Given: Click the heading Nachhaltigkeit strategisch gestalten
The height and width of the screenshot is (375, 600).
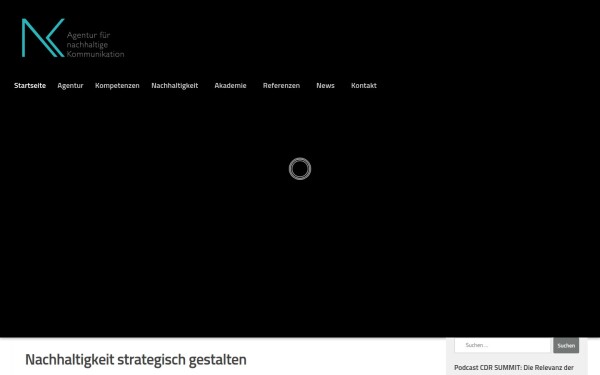Looking at the screenshot, I should click(x=136, y=360).
